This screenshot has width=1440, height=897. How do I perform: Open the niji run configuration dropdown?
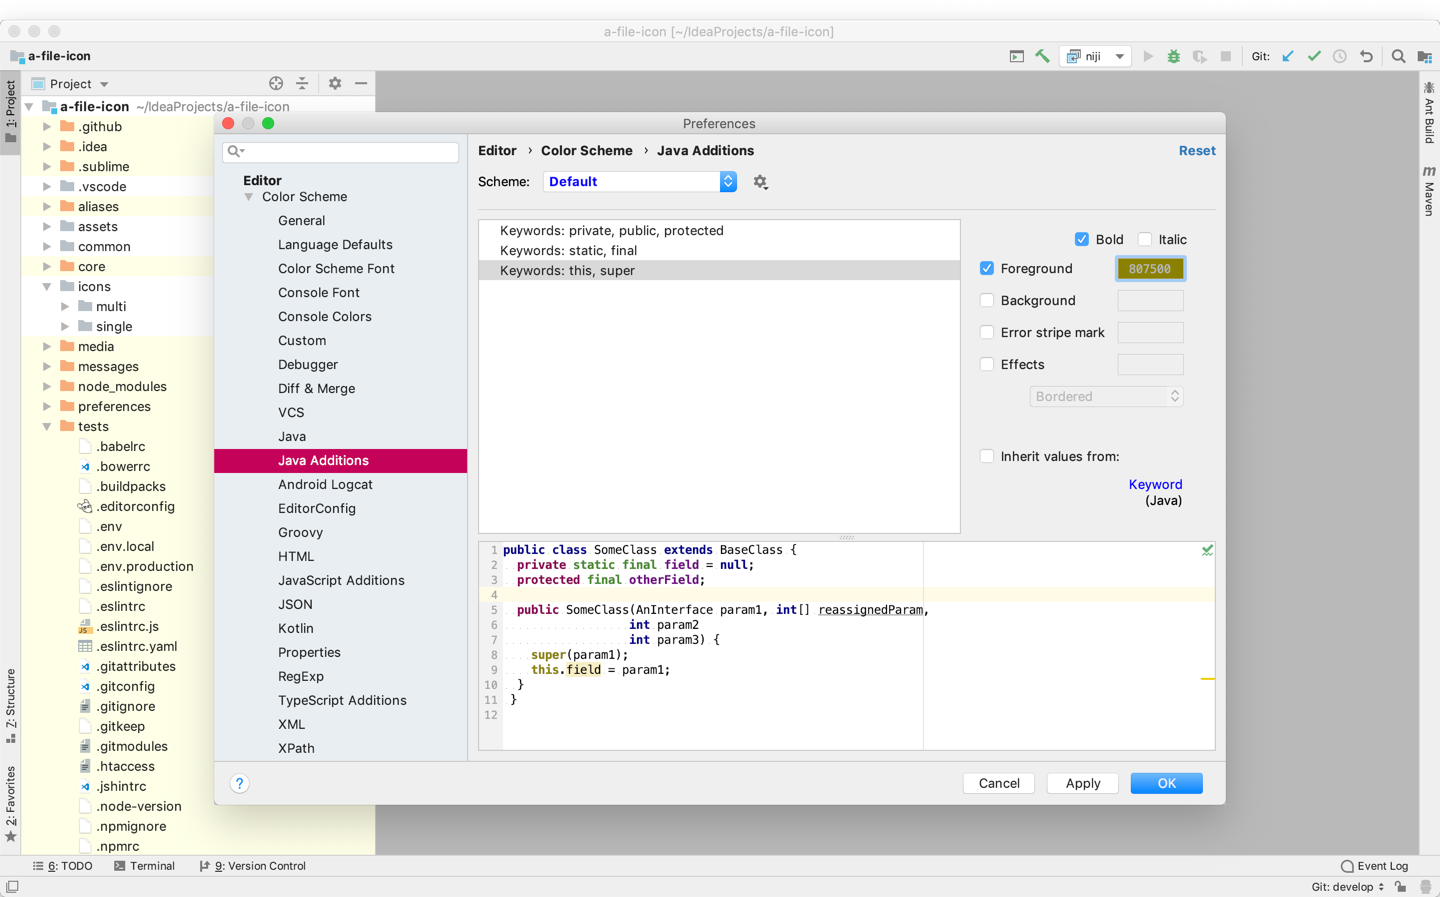pos(1096,57)
